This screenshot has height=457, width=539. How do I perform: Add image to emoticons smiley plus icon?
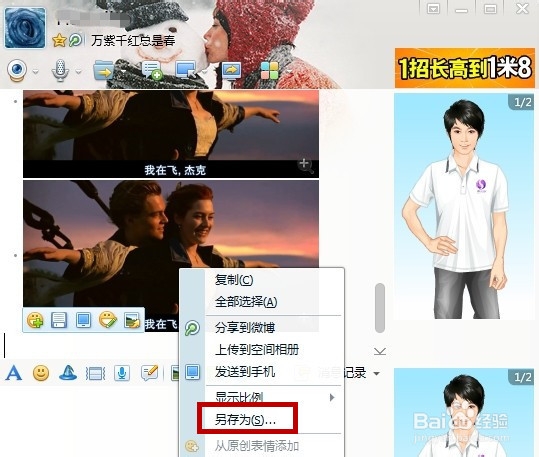(x=35, y=320)
